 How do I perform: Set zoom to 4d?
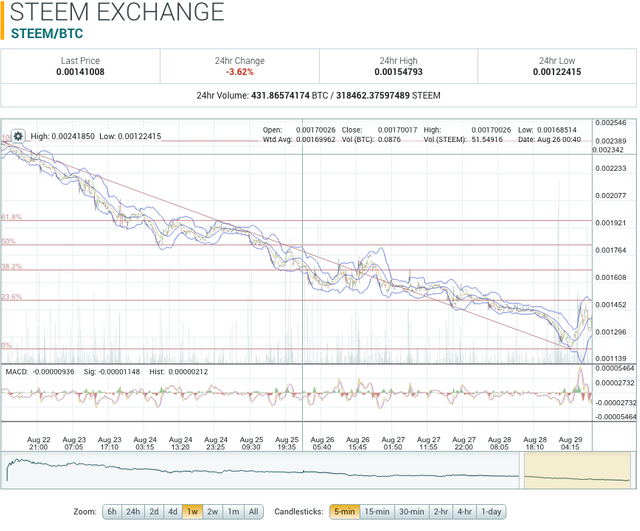point(173,512)
